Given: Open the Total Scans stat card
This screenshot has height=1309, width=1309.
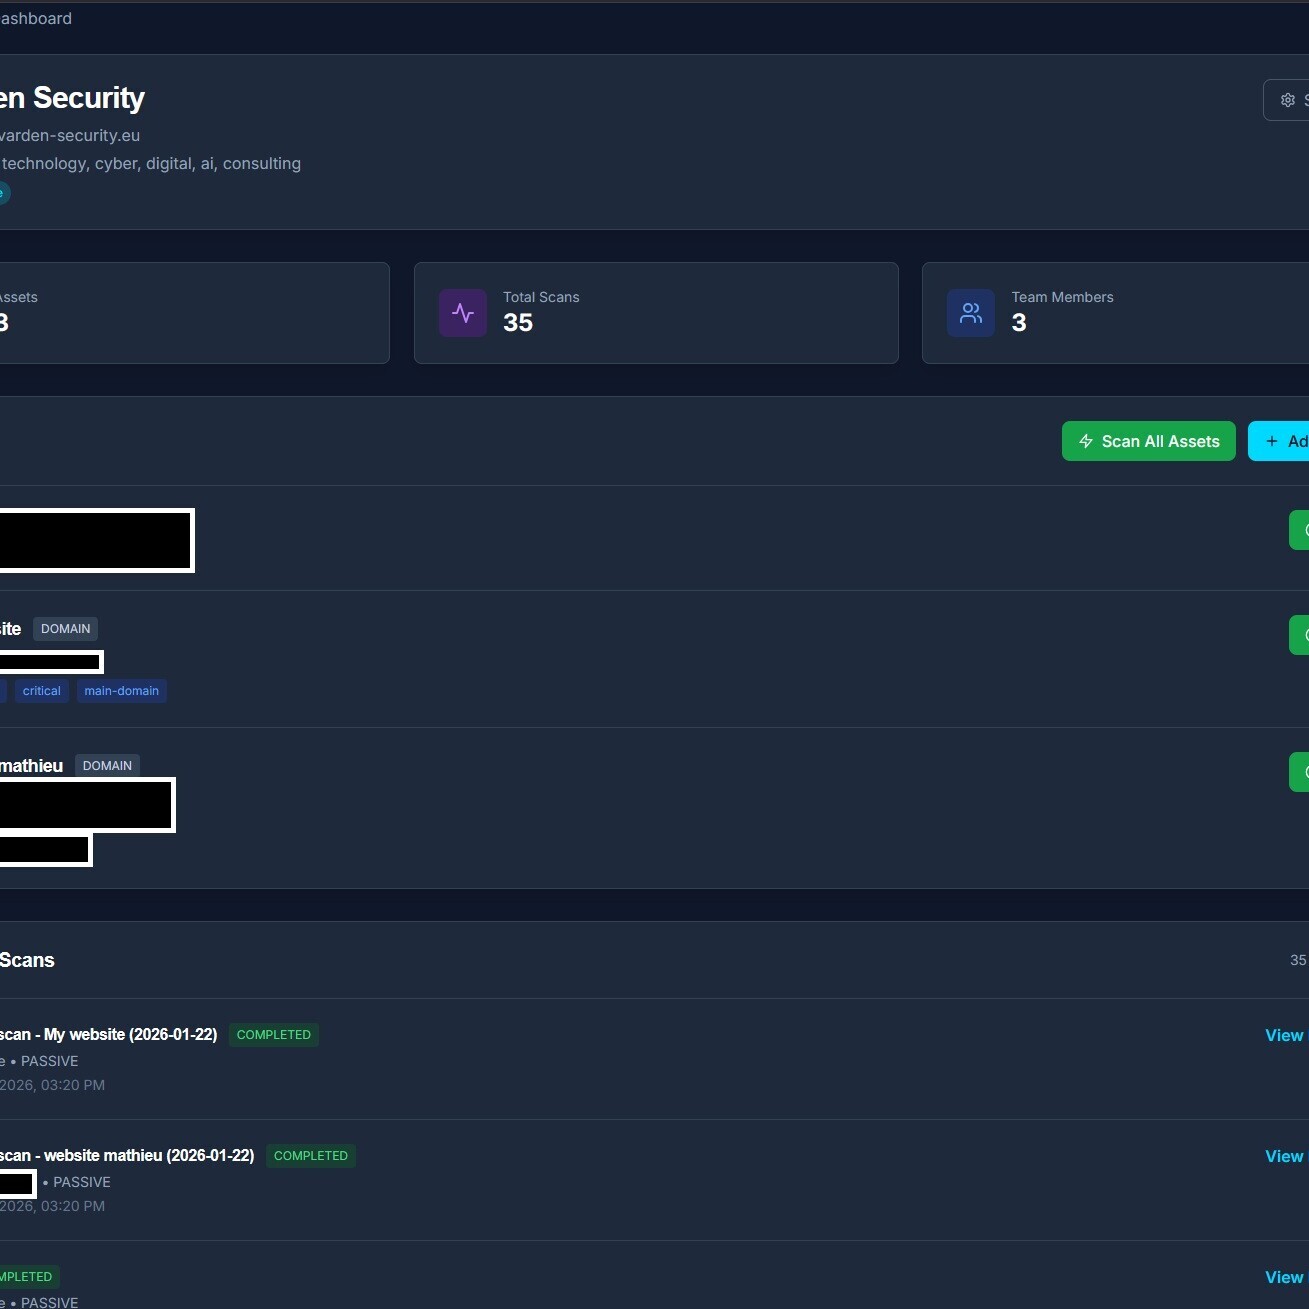Looking at the screenshot, I should [x=656, y=313].
